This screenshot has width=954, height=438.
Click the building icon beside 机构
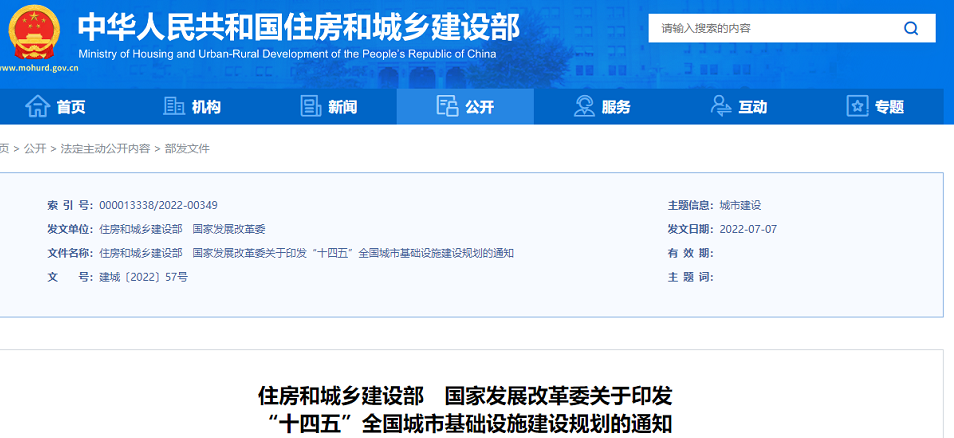[x=174, y=106]
